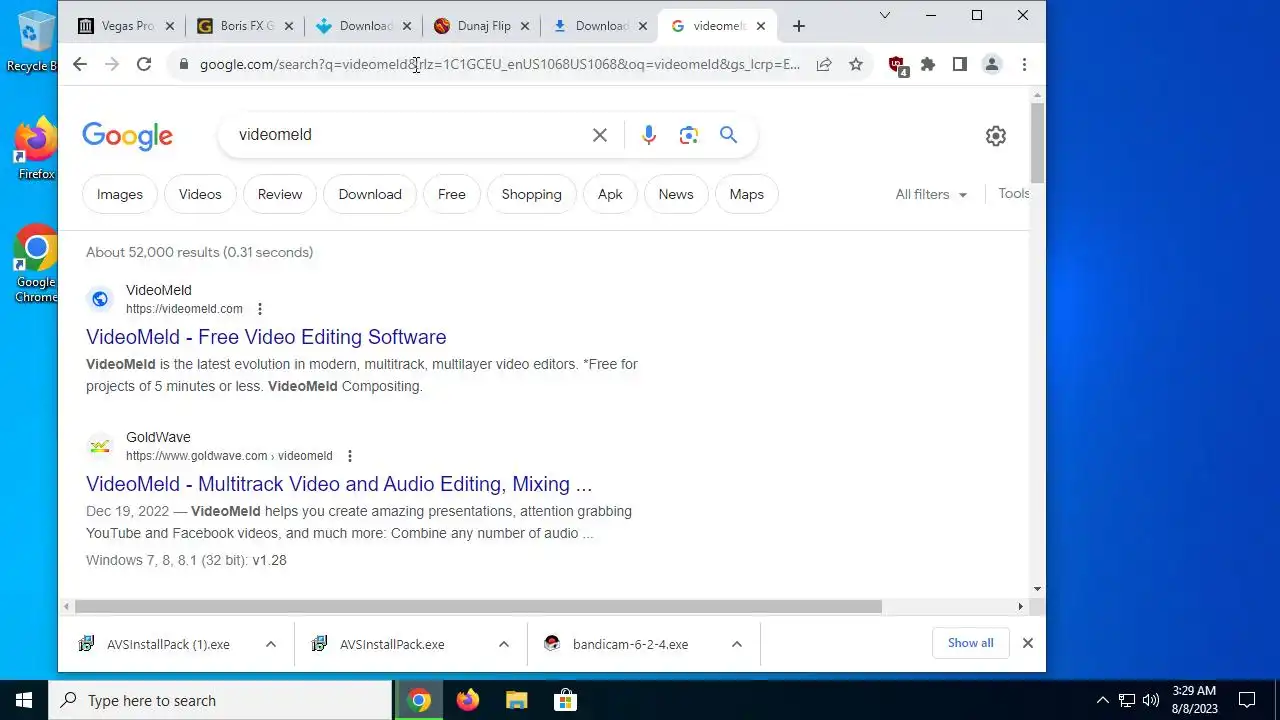Select the Apk filter chip
1280x720 pixels.
click(x=610, y=194)
